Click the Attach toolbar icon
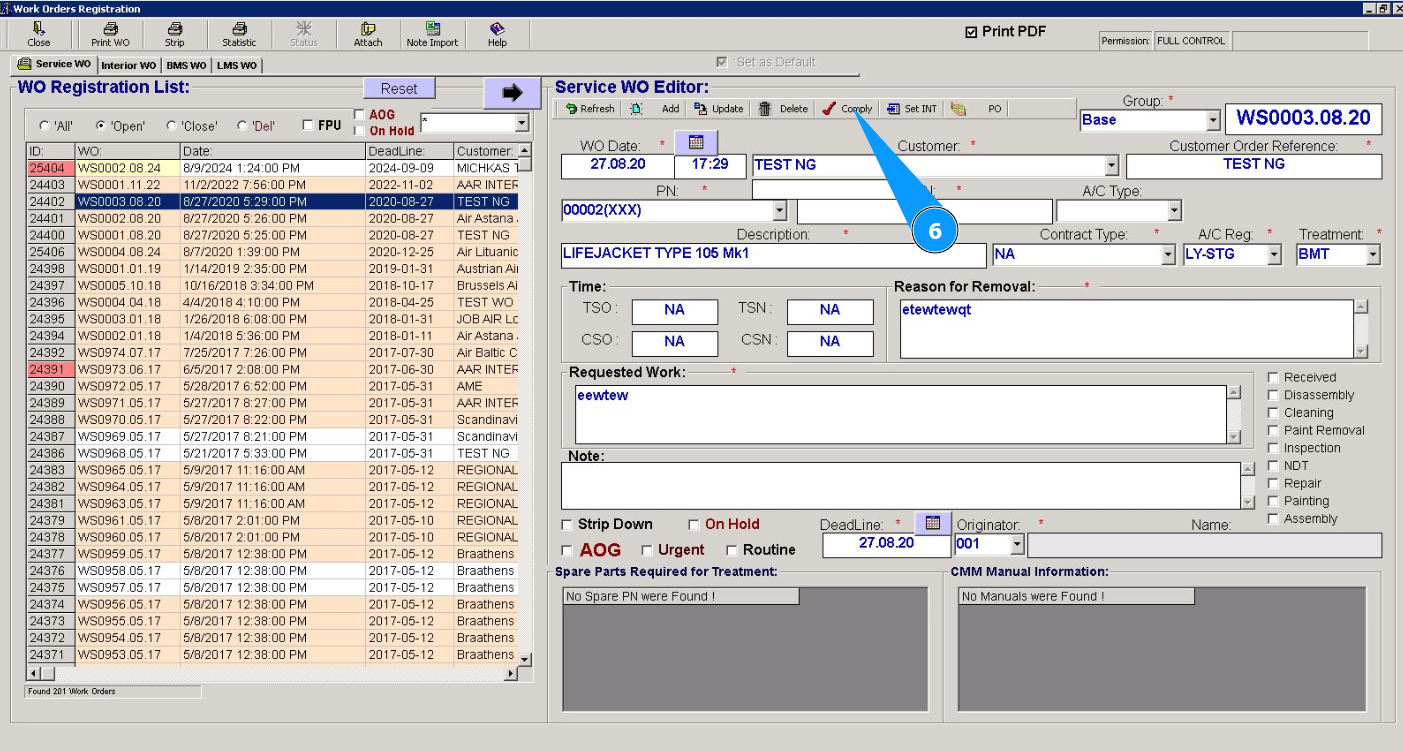This screenshot has width=1403, height=751. (x=368, y=34)
